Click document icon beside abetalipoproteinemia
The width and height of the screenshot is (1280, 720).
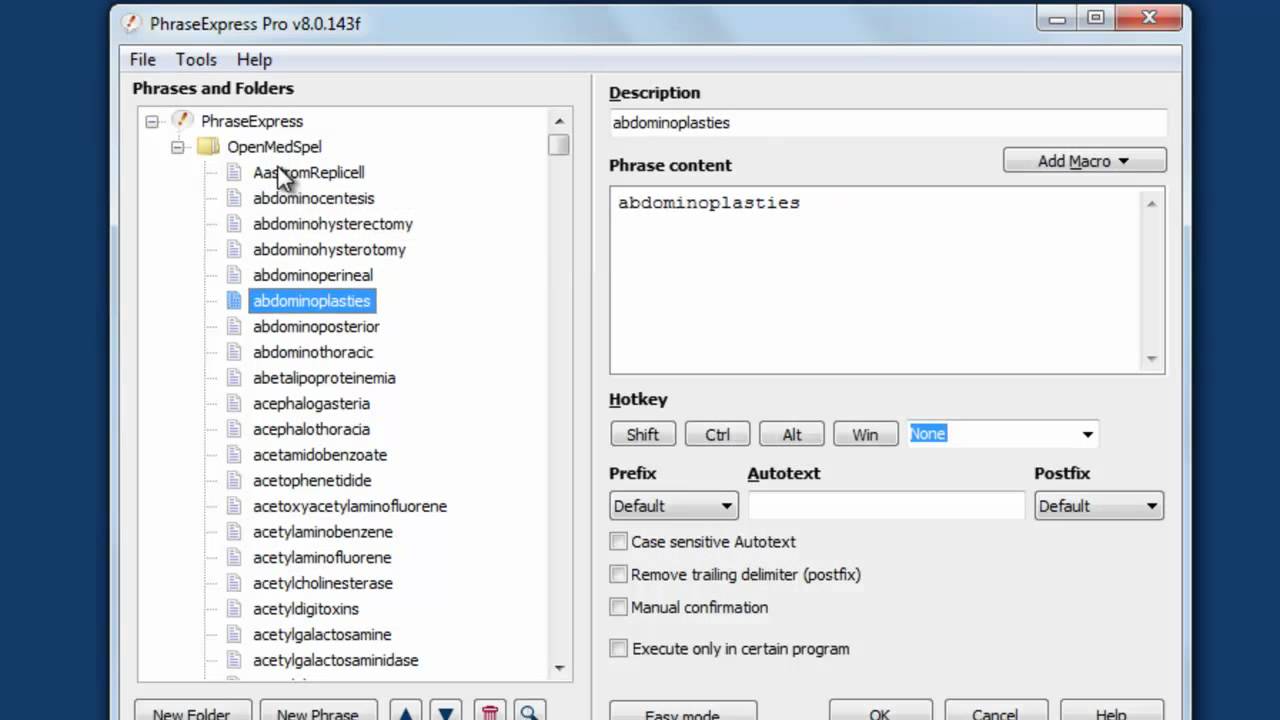234,378
